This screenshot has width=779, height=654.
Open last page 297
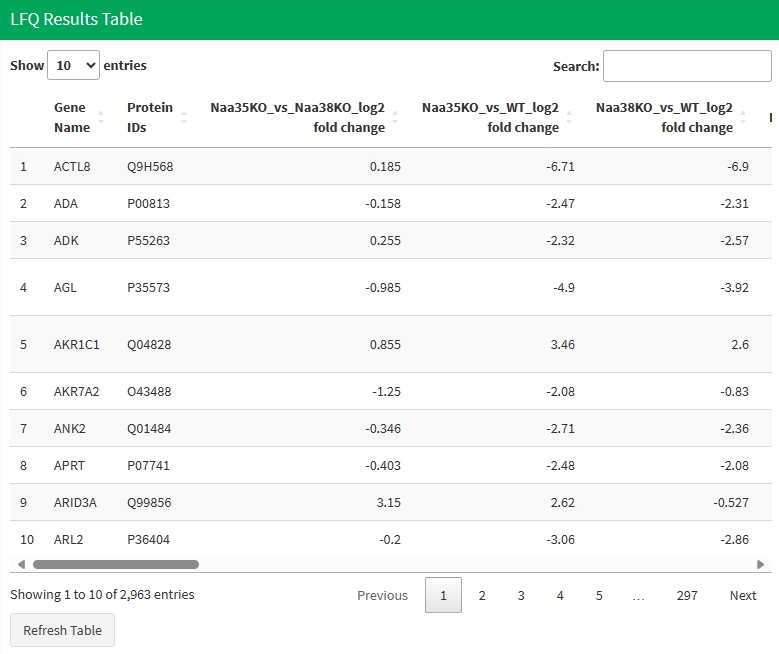coord(687,595)
